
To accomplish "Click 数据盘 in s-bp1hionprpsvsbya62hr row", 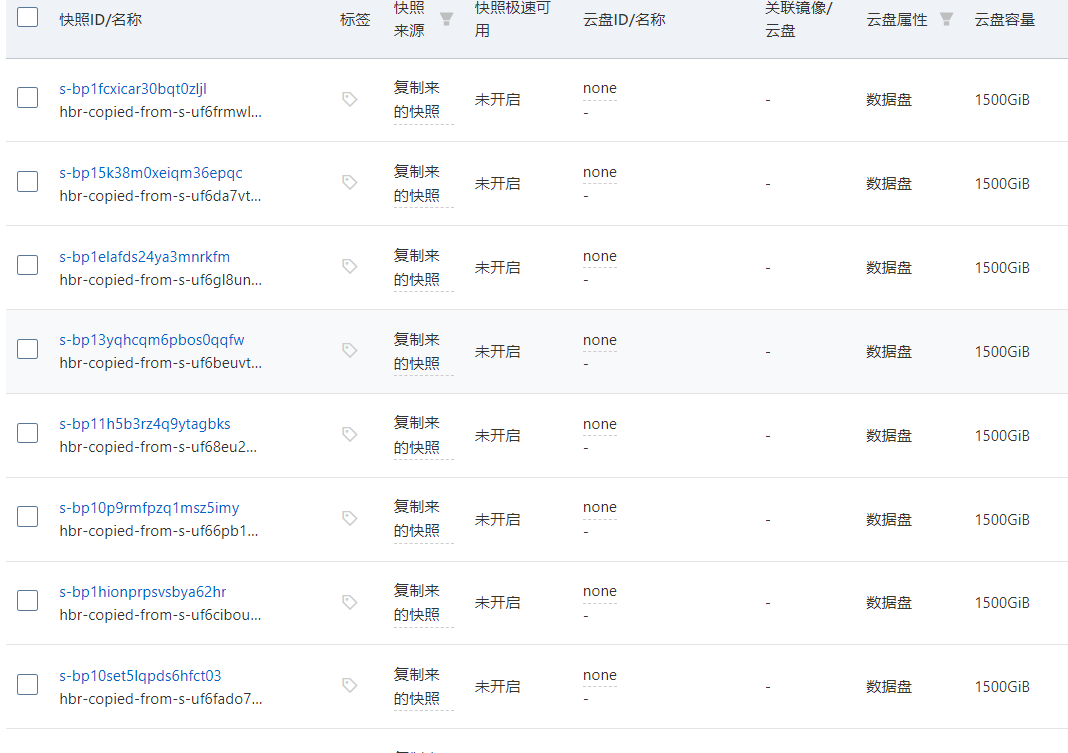I will tap(889, 603).
